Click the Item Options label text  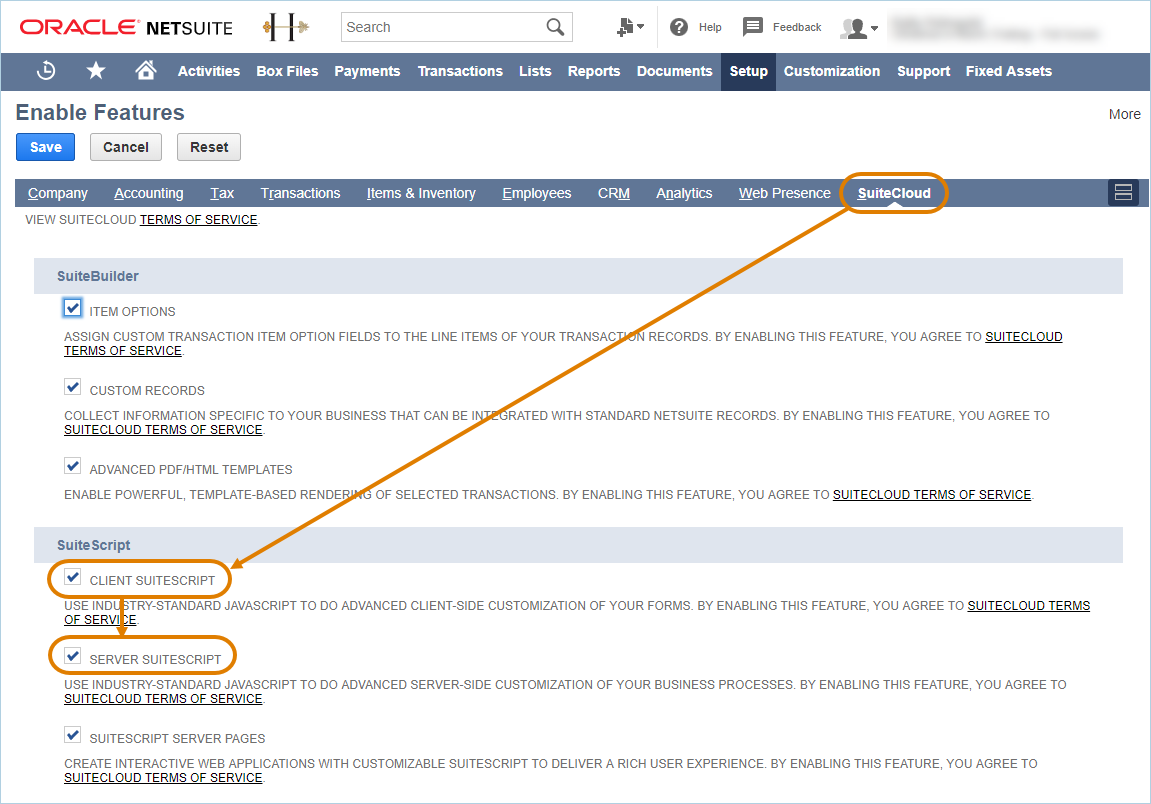coord(132,311)
